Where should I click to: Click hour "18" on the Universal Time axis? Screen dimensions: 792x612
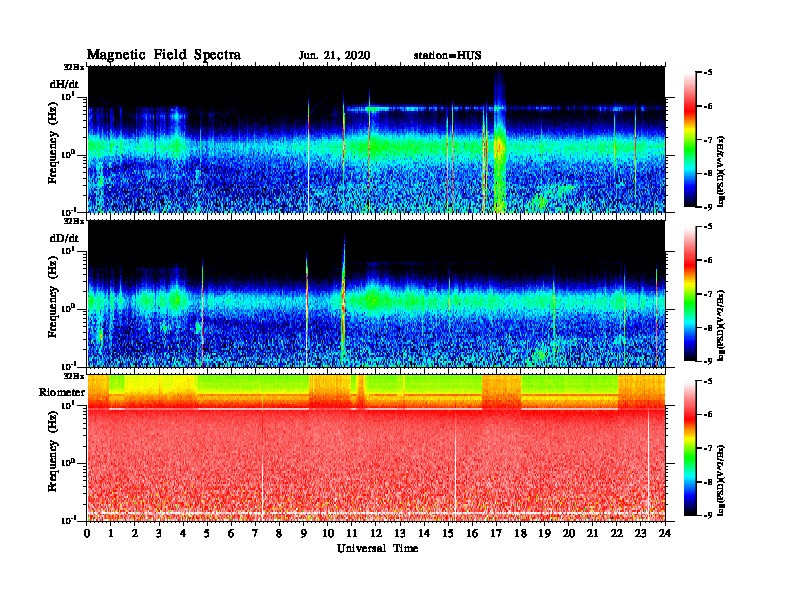pyautogui.click(x=521, y=533)
